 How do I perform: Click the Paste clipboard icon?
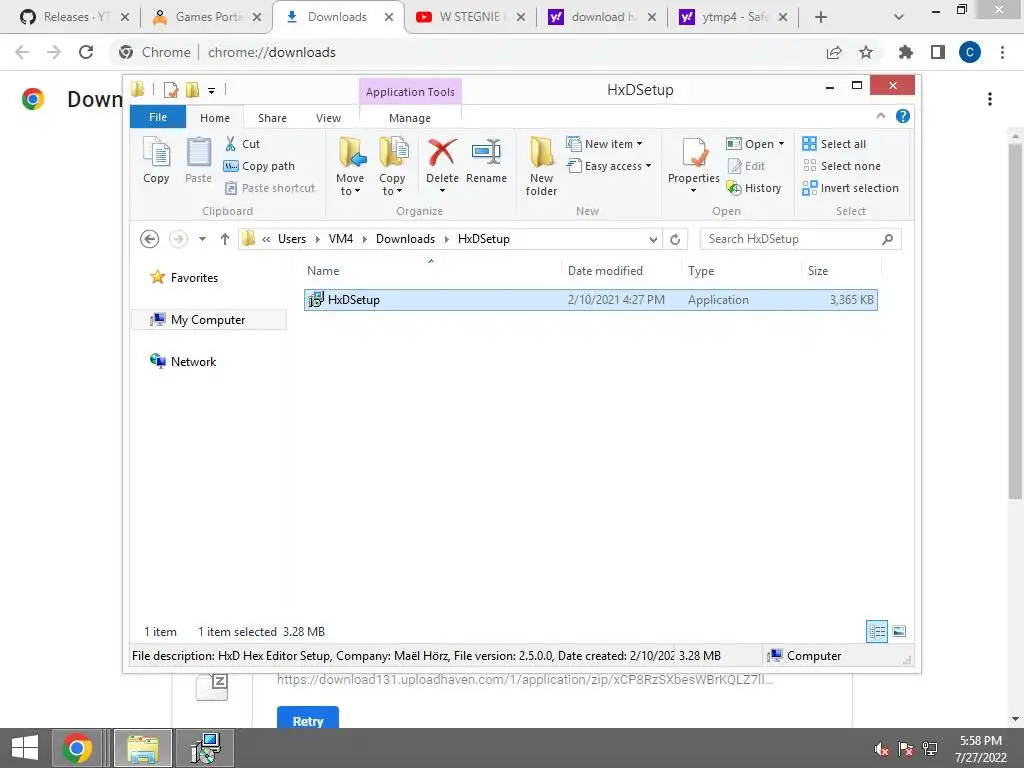(x=199, y=161)
